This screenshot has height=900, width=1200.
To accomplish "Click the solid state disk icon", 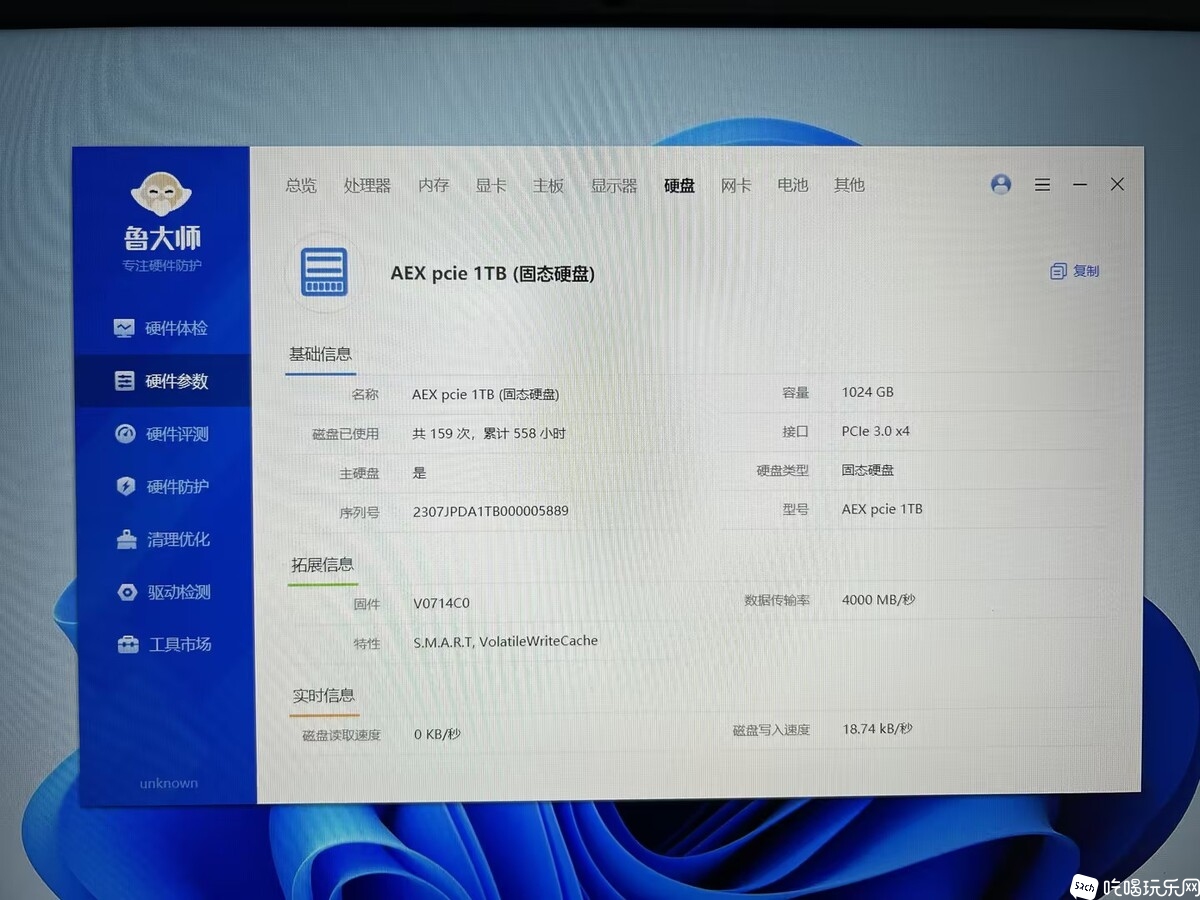I will tap(324, 271).
